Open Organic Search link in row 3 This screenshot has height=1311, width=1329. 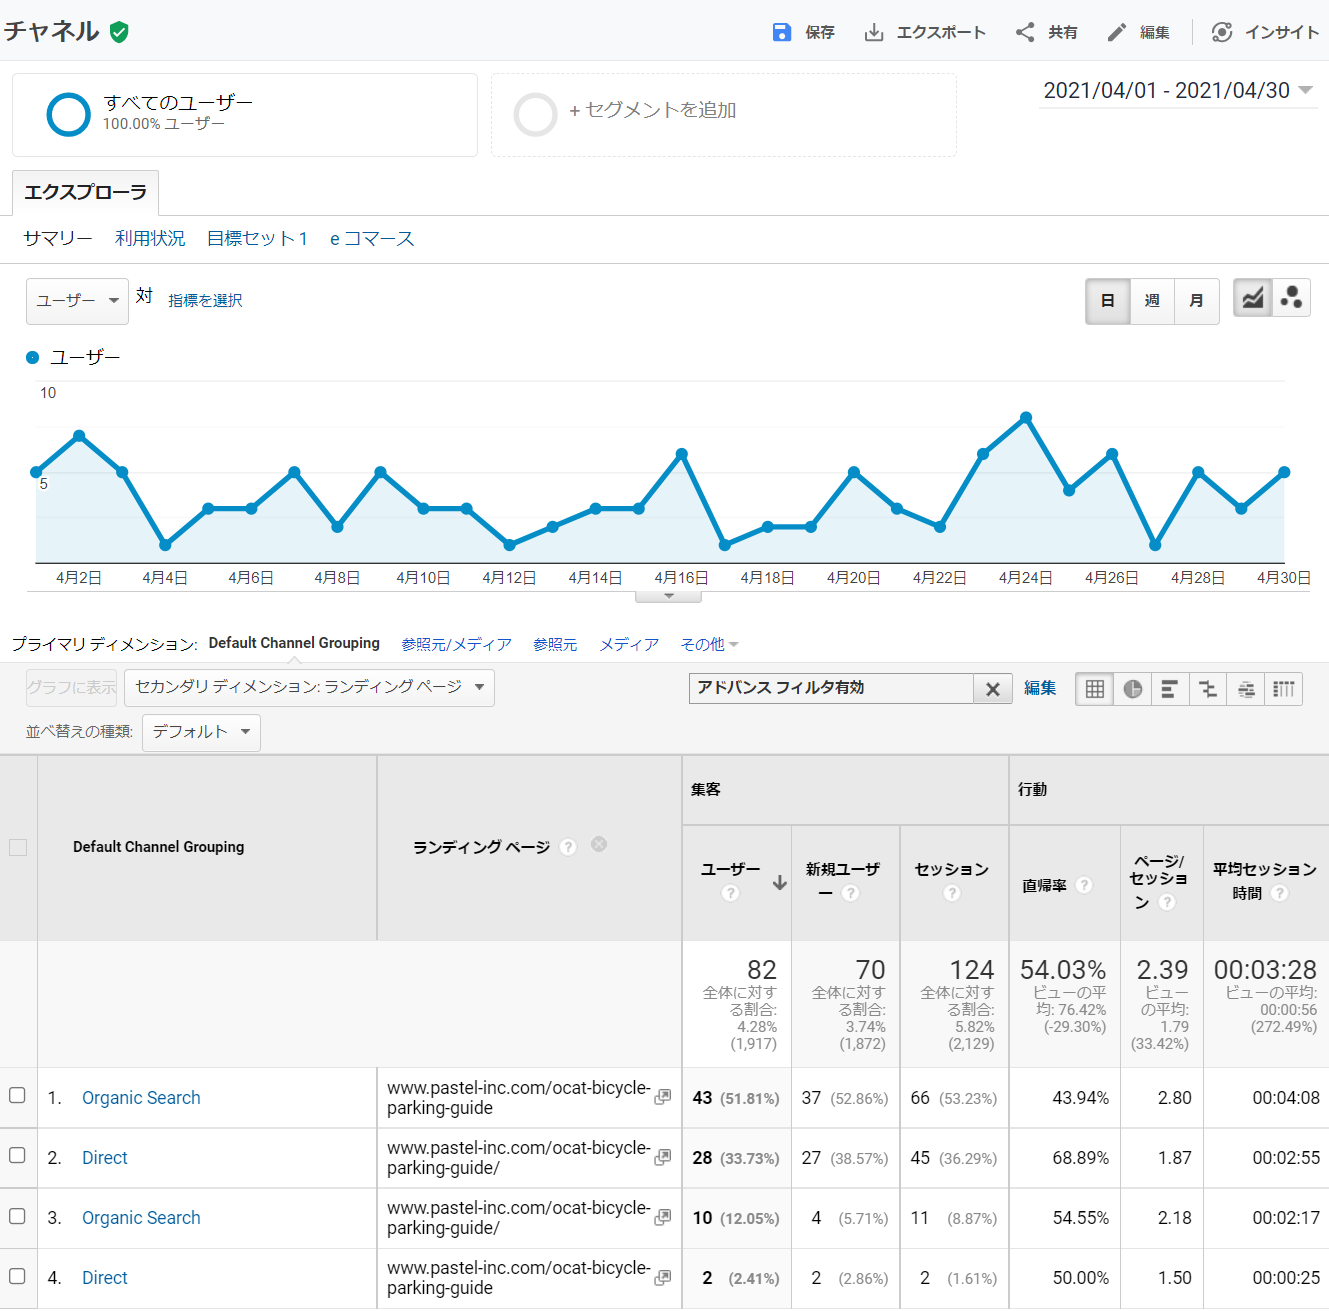coord(141,1218)
